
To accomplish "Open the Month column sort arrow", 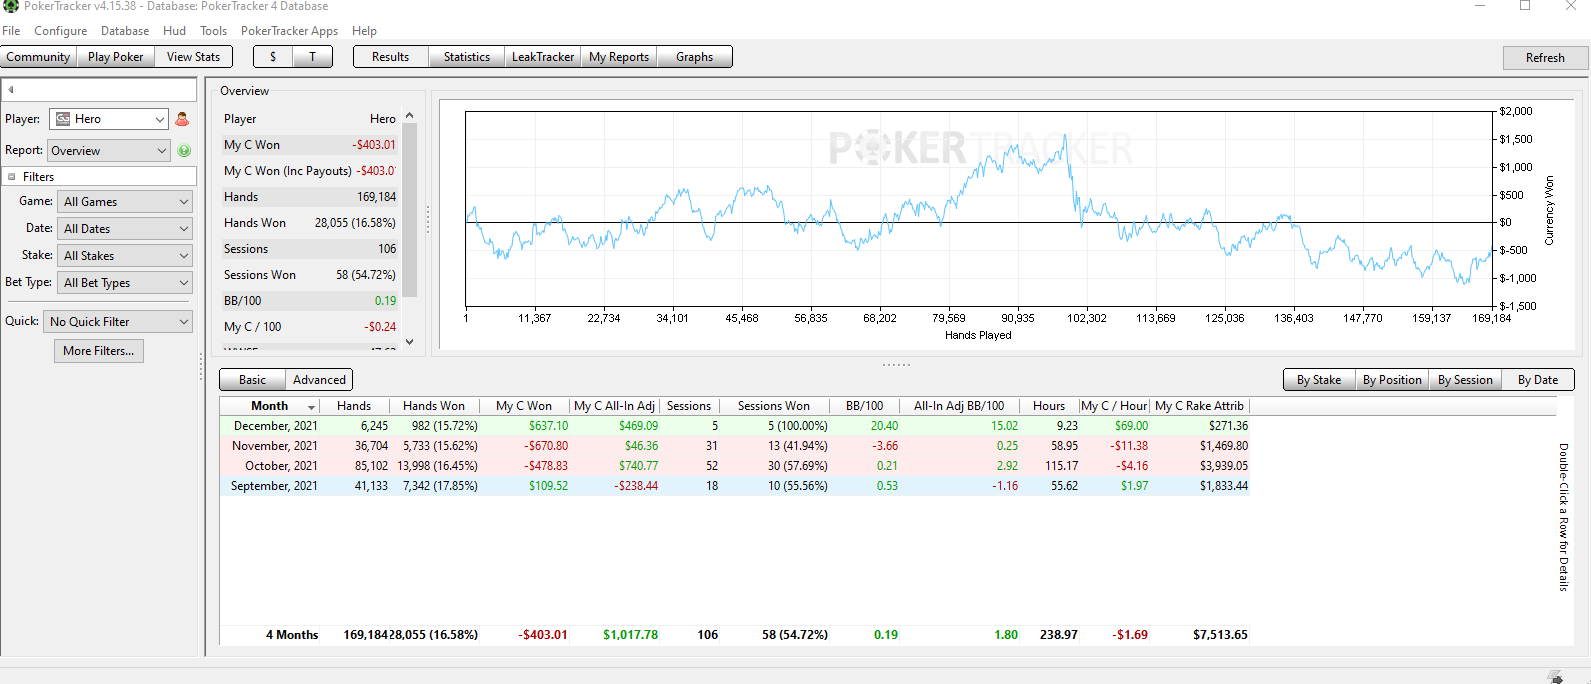I will pyautogui.click(x=311, y=407).
